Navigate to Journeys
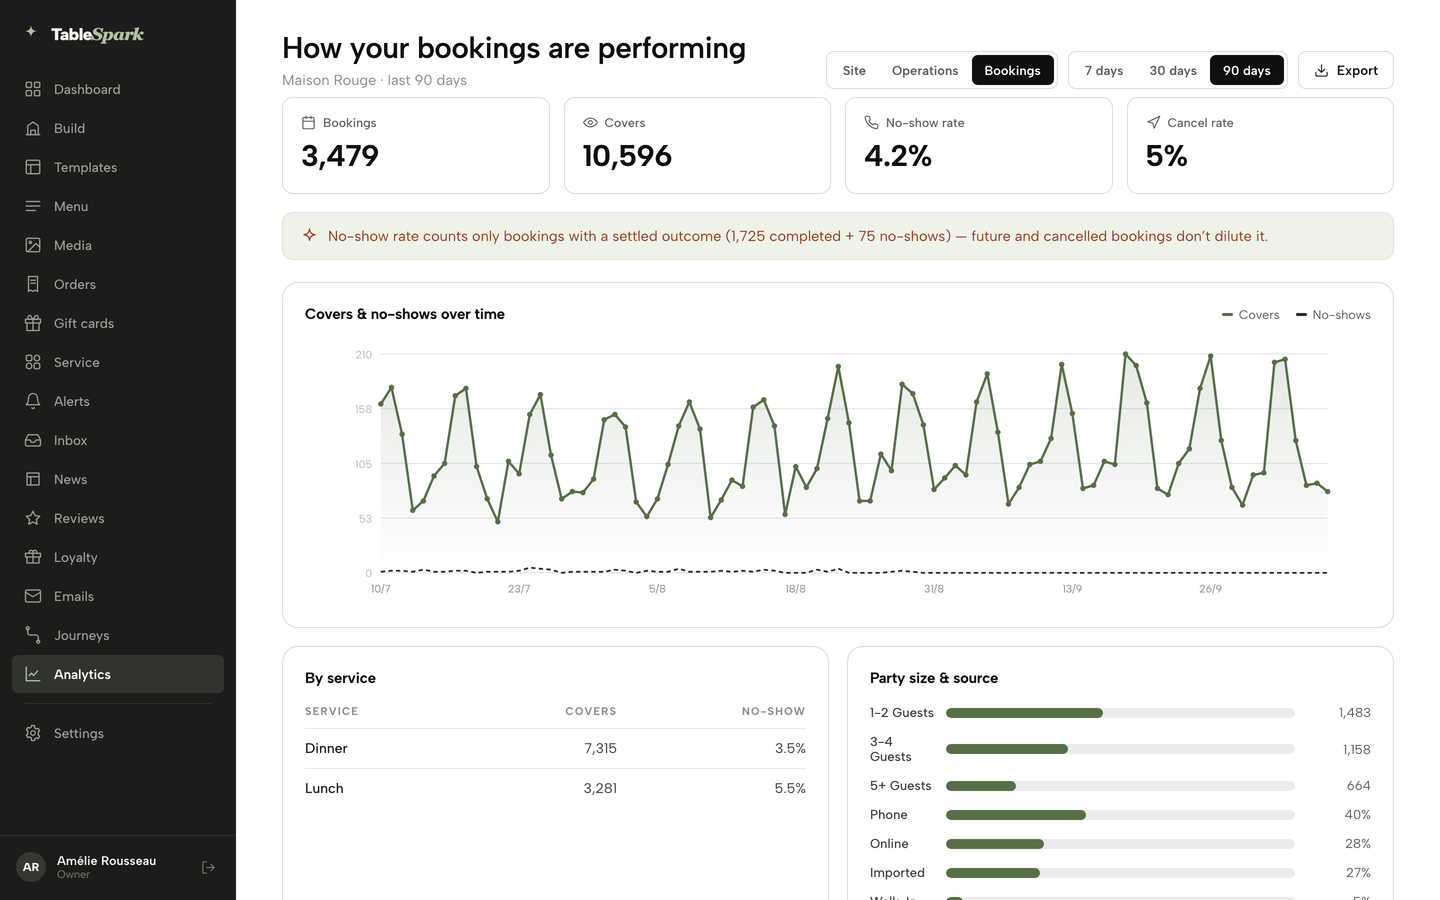The height and width of the screenshot is (900, 1440). tap(118, 635)
